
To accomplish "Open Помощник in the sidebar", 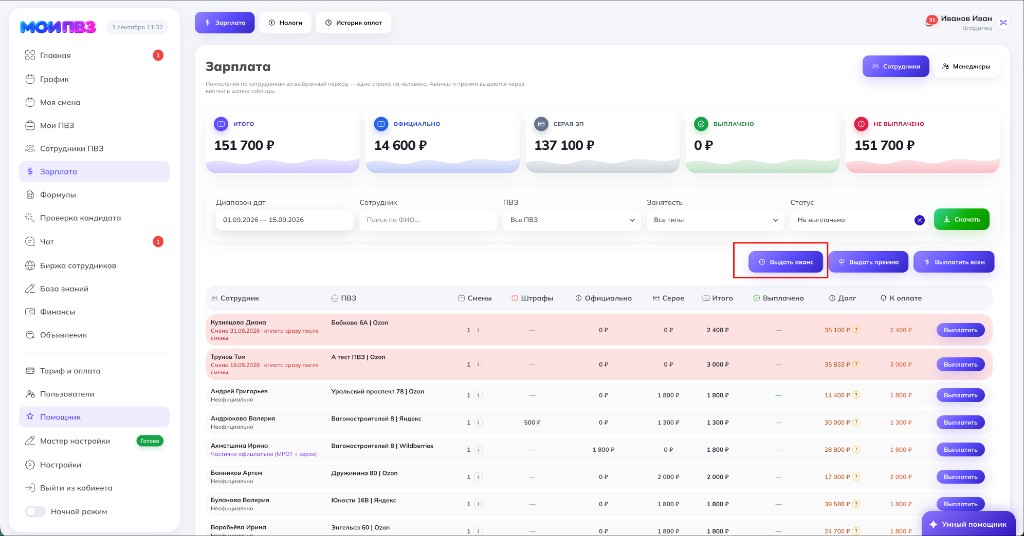I will point(94,417).
